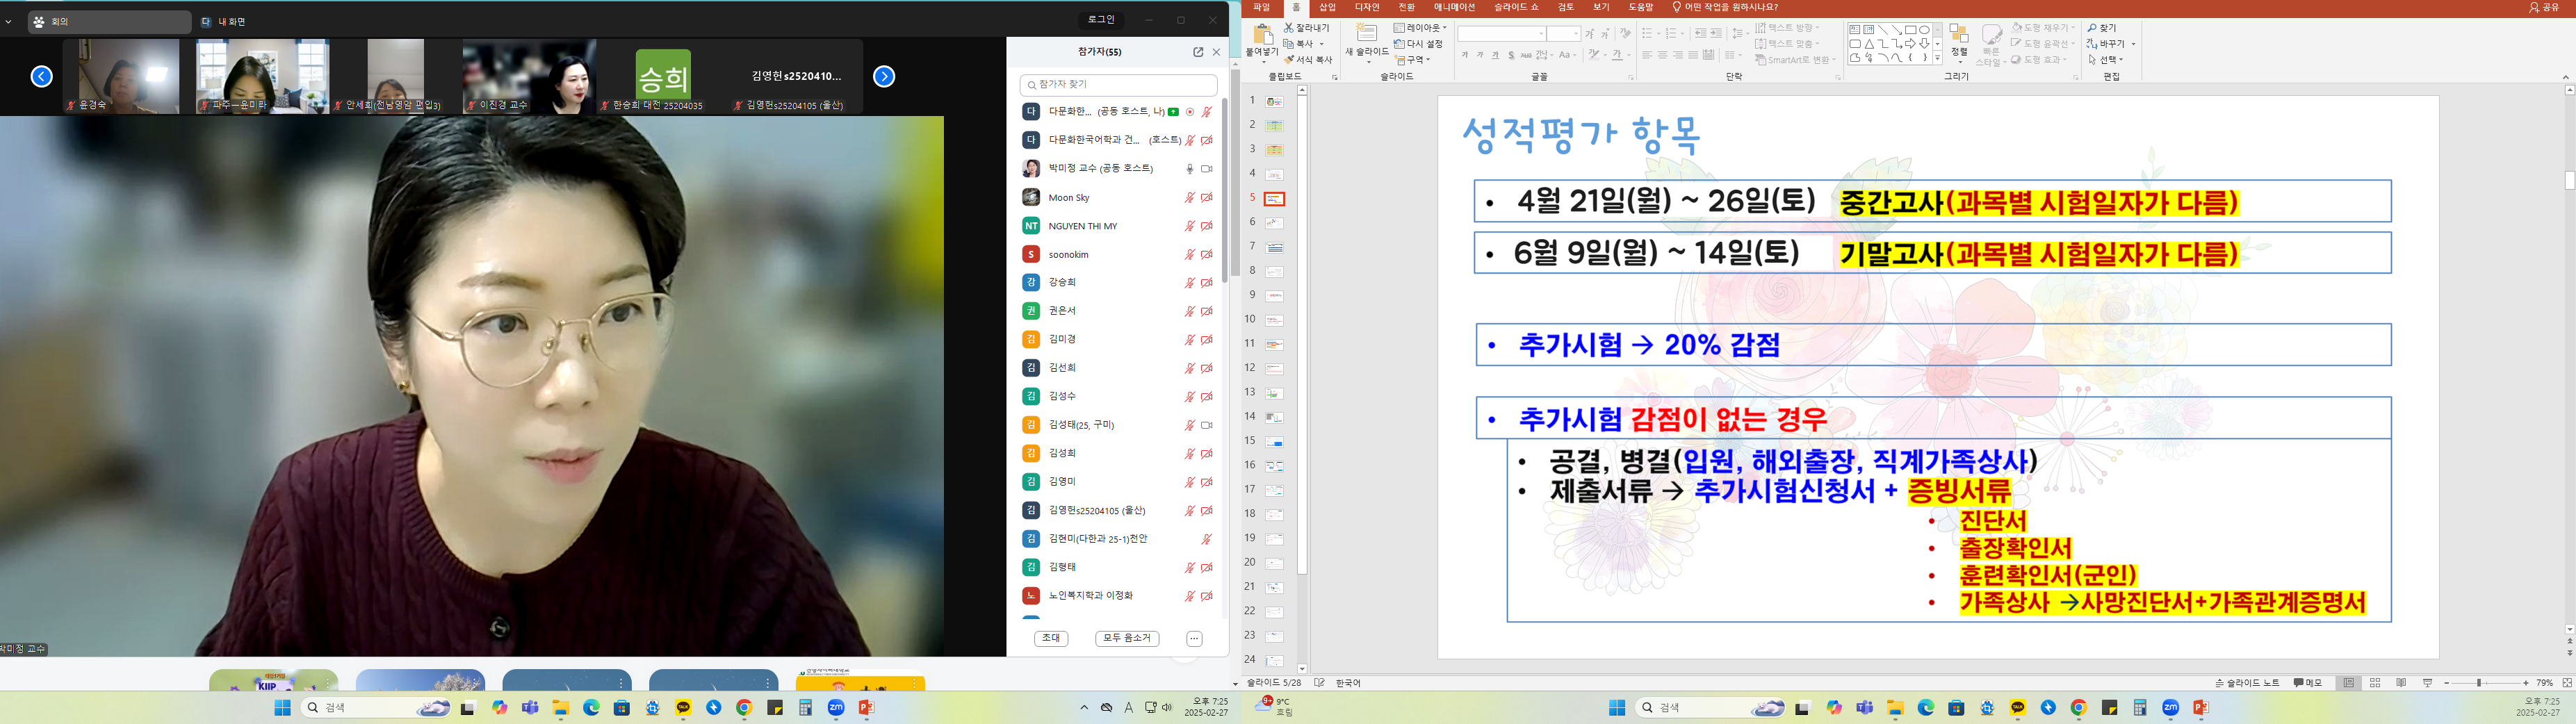Open Arrange (정렬) dropdown
Viewport: 2576px width, 724px height.
(1959, 44)
